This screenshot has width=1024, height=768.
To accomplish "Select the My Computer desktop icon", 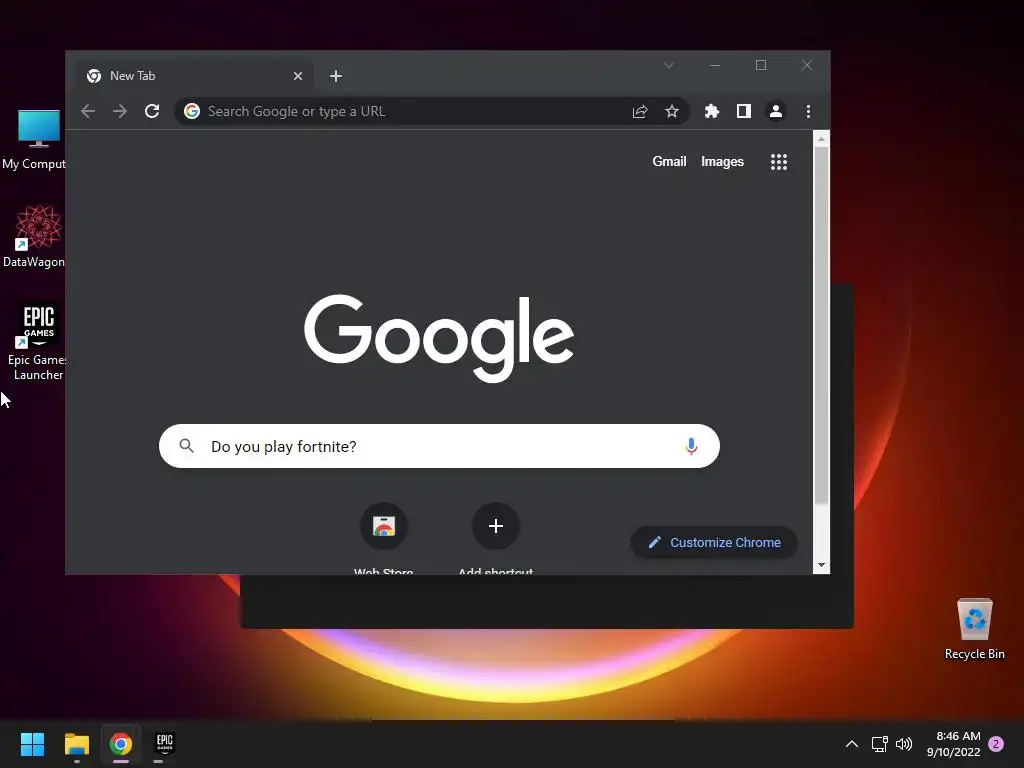I will (34, 140).
